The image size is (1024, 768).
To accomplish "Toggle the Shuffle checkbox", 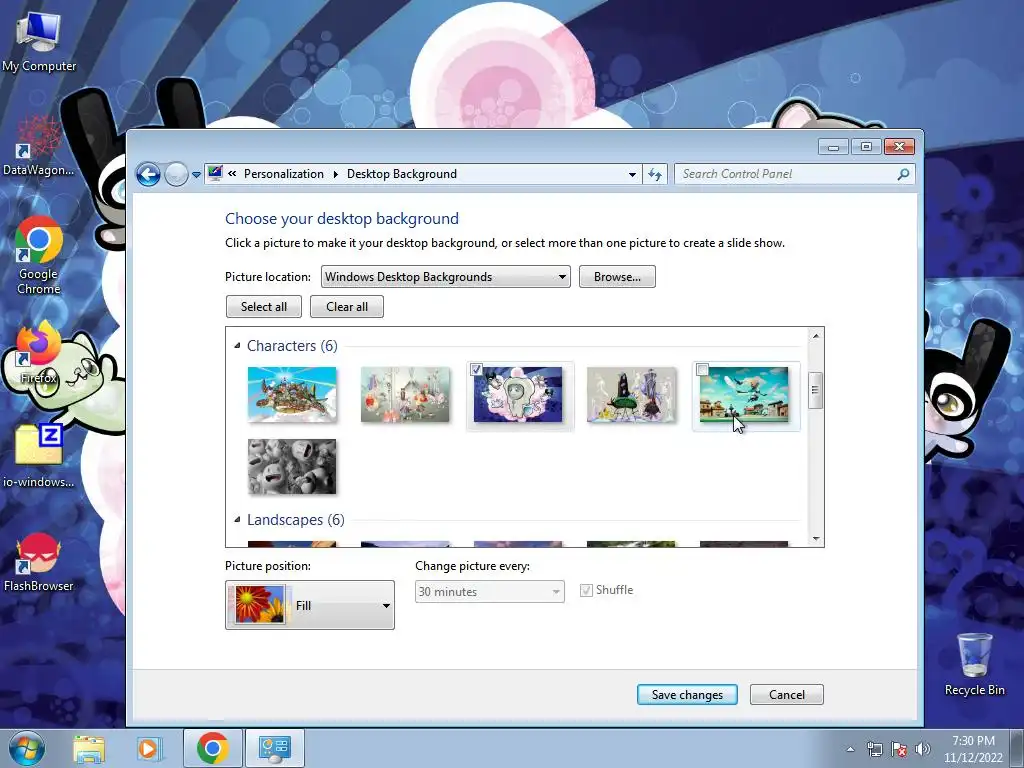I will [x=586, y=590].
